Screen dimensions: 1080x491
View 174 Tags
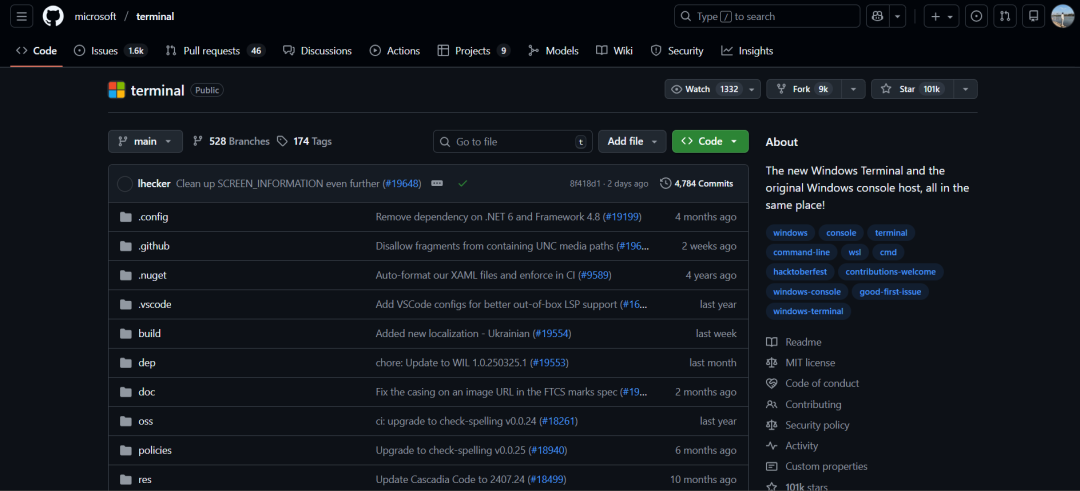(x=304, y=141)
